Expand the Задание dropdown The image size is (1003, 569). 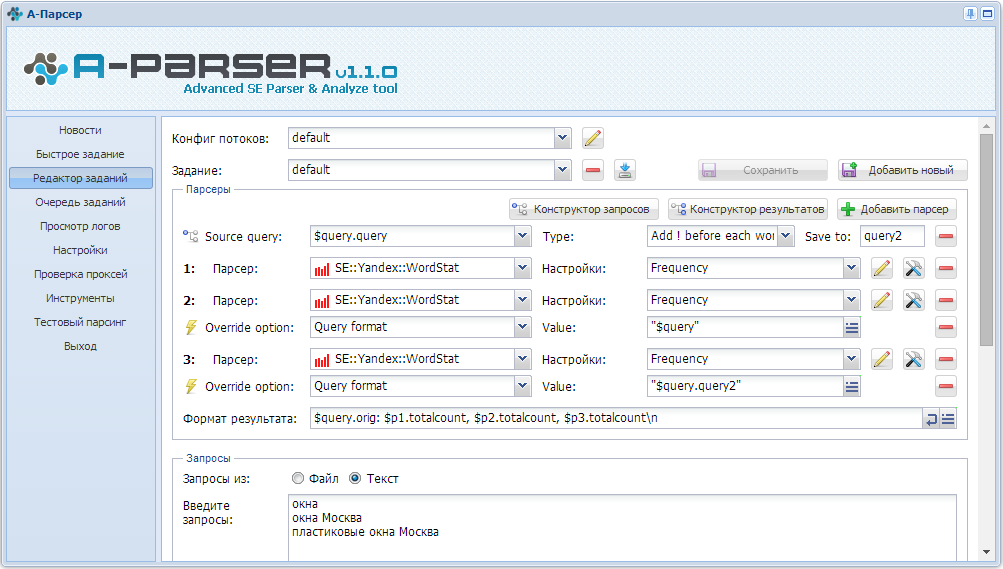click(562, 170)
